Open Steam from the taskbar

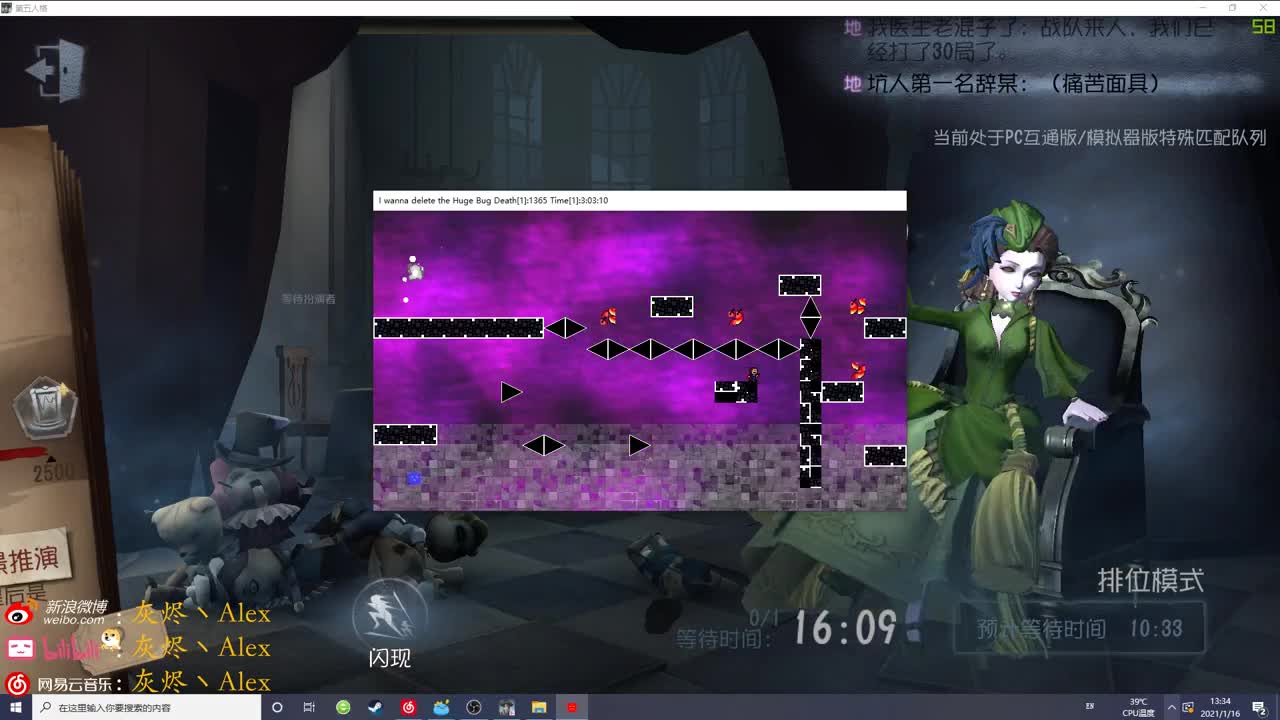(x=375, y=707)
